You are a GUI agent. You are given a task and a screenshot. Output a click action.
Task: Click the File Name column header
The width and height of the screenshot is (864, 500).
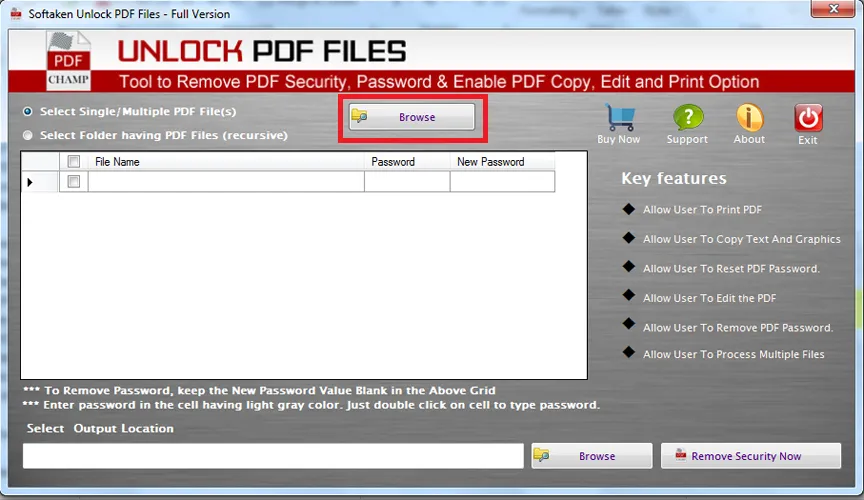tap(226, 162)
